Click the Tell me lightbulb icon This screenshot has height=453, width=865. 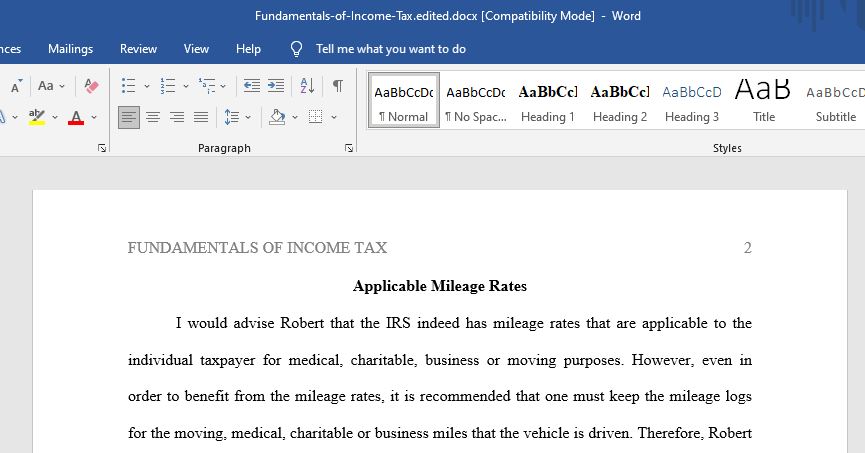296,49
